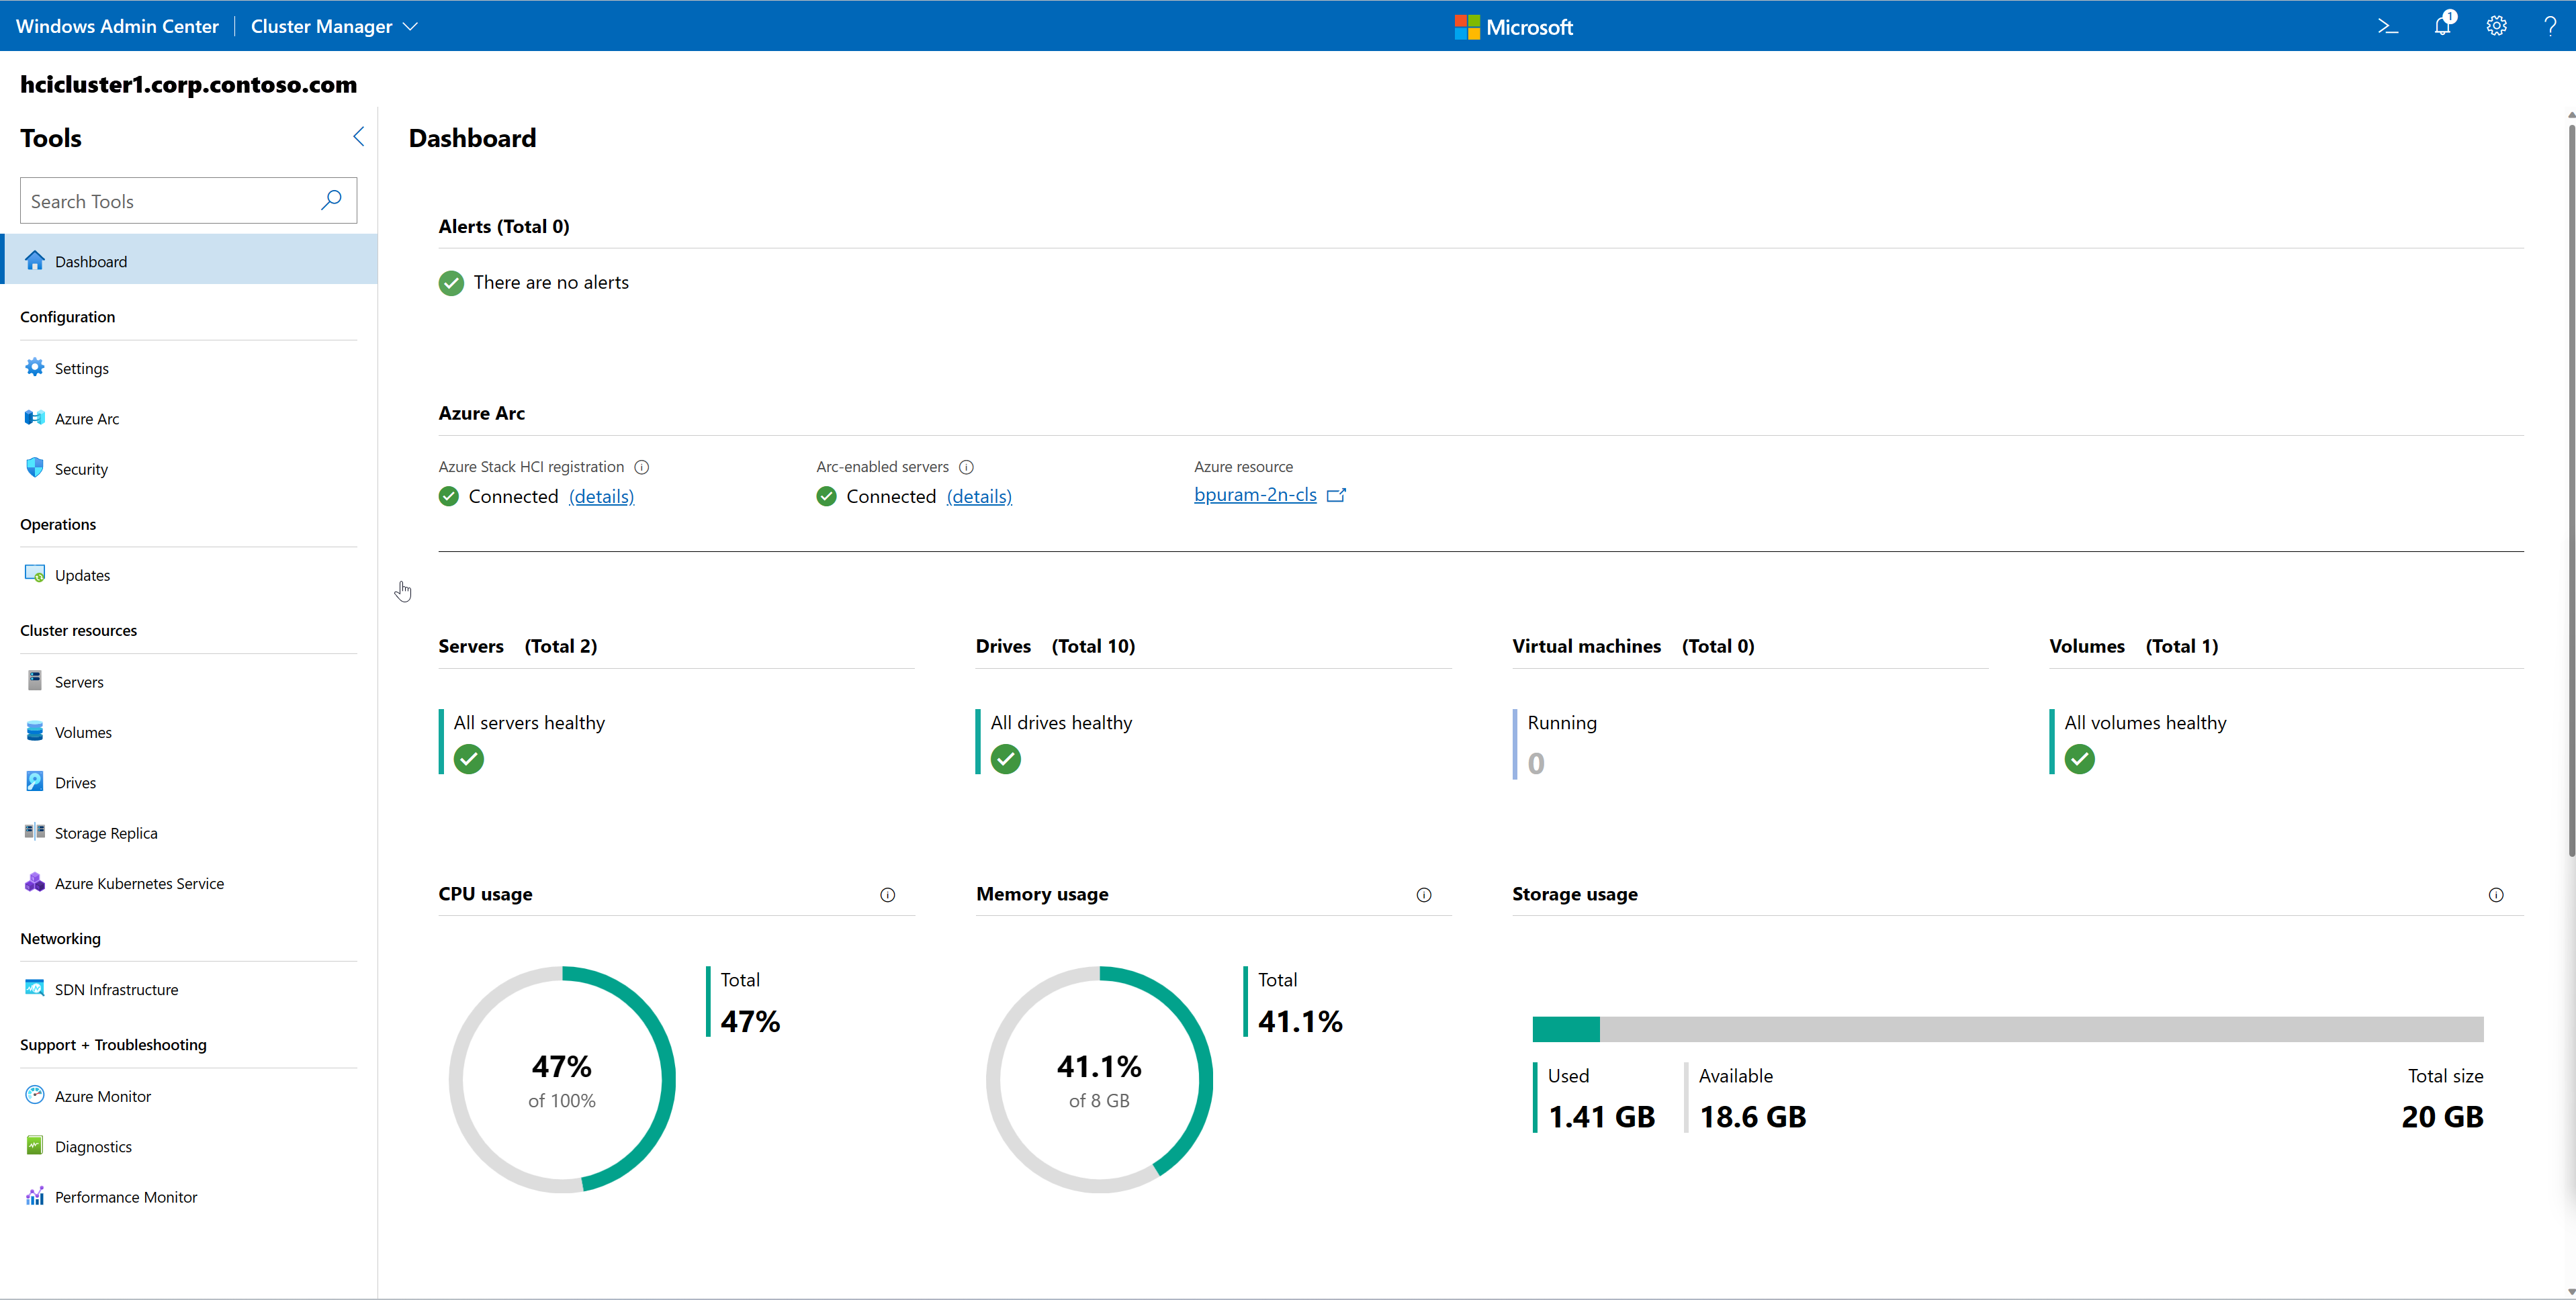Image resolution: width=2576 pixels, height=1300 pixels.
Task: Click Windows Admin Center in the top bar
Action: pos(117,26)
